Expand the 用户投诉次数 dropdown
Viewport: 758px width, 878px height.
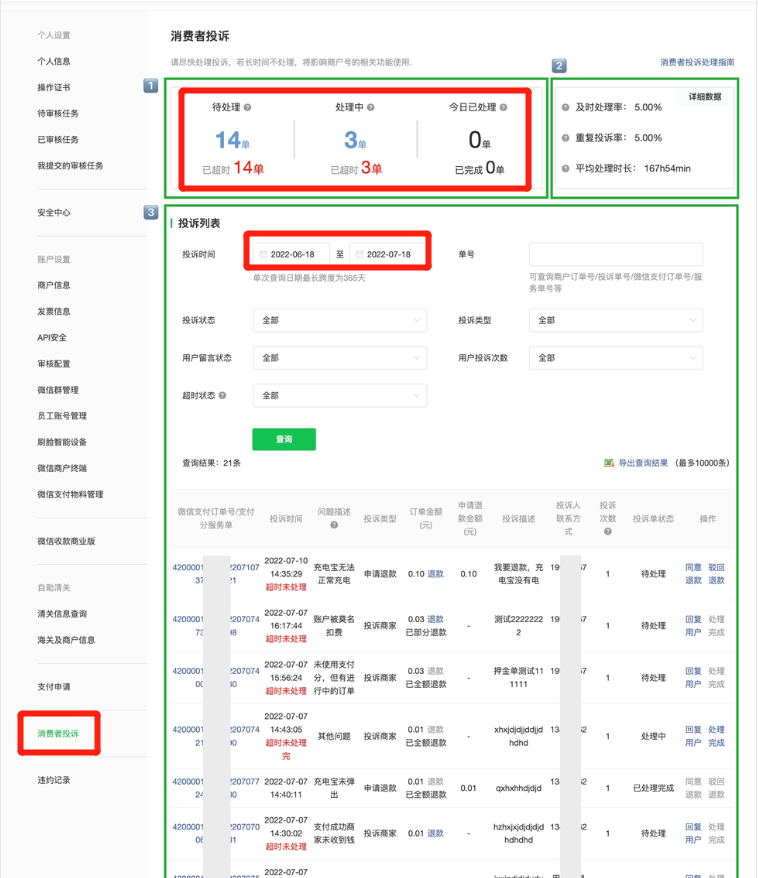[x=616, y=358]
